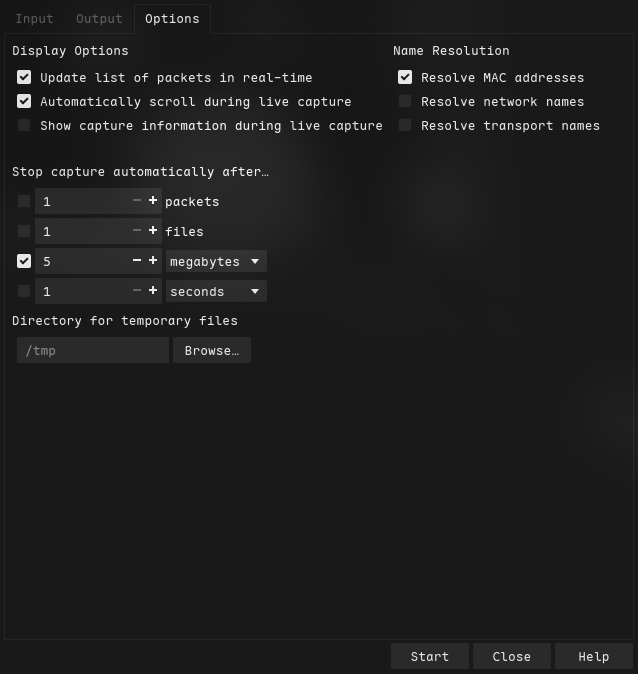Increase seconds value with plus icon

click(x=153, y=291)
